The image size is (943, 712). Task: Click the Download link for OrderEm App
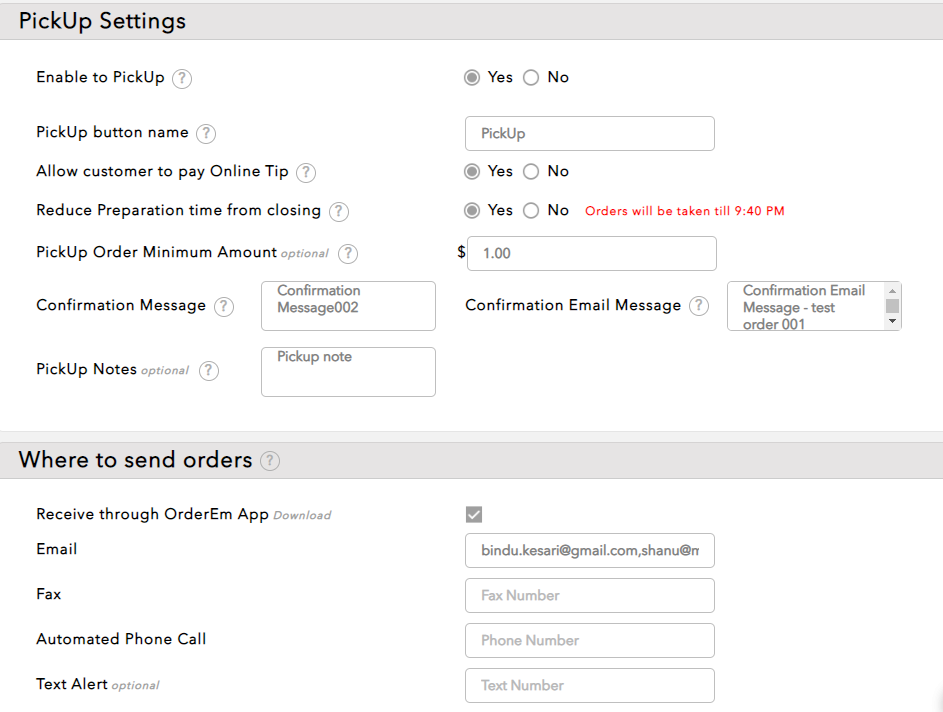click(302, 516)
